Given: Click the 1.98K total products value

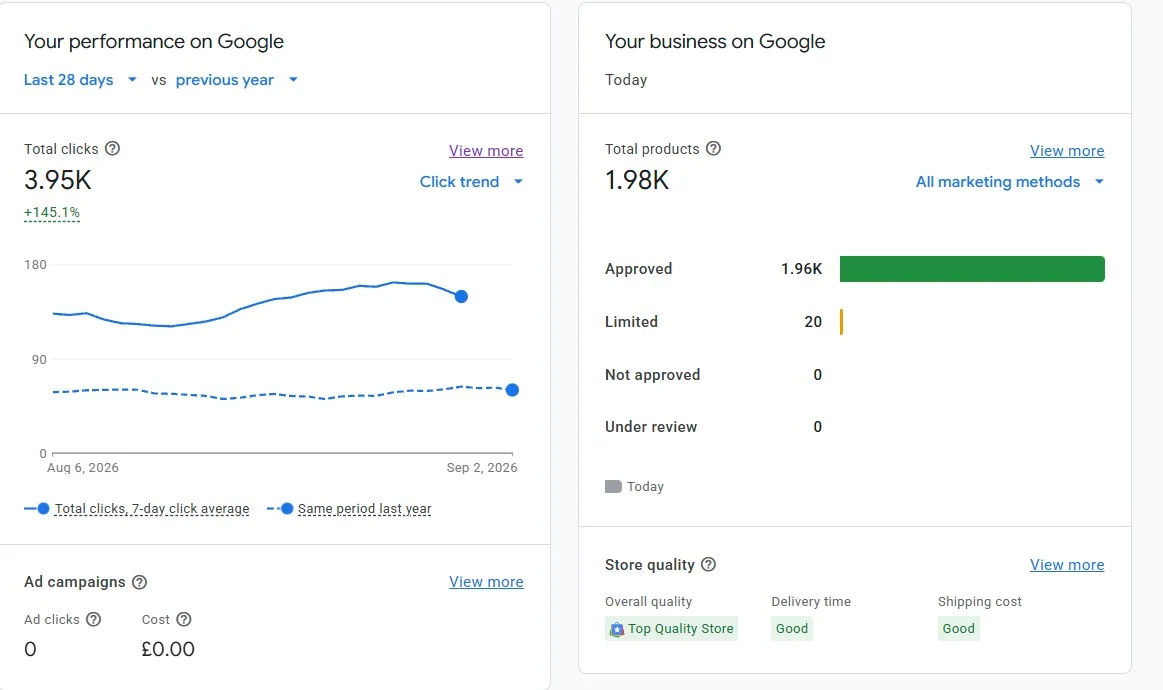Looking at the screenshot, I should pos(637,180).
